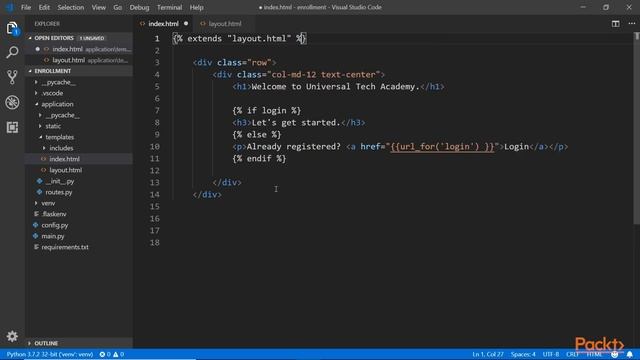The width and height of the screenshot is (640, 360).
Task: Open routes.py in the file tree
Action: tap(59, 192)
